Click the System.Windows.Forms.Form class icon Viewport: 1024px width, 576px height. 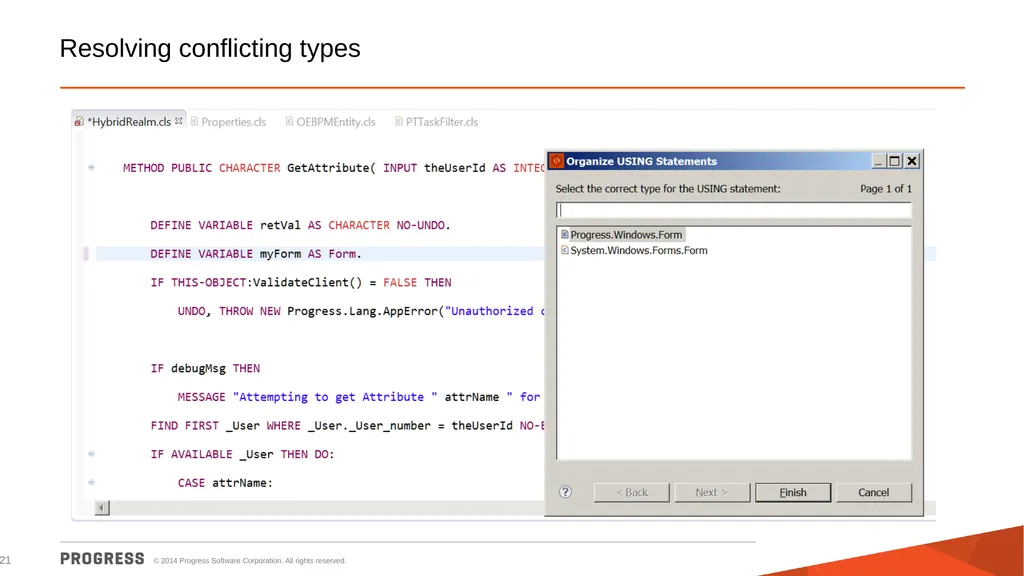tap(564, 250)
